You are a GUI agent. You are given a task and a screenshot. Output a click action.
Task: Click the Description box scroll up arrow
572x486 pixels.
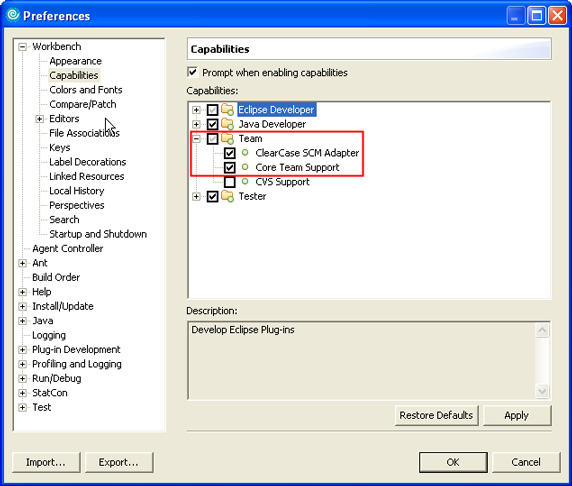tap(542, 330)
